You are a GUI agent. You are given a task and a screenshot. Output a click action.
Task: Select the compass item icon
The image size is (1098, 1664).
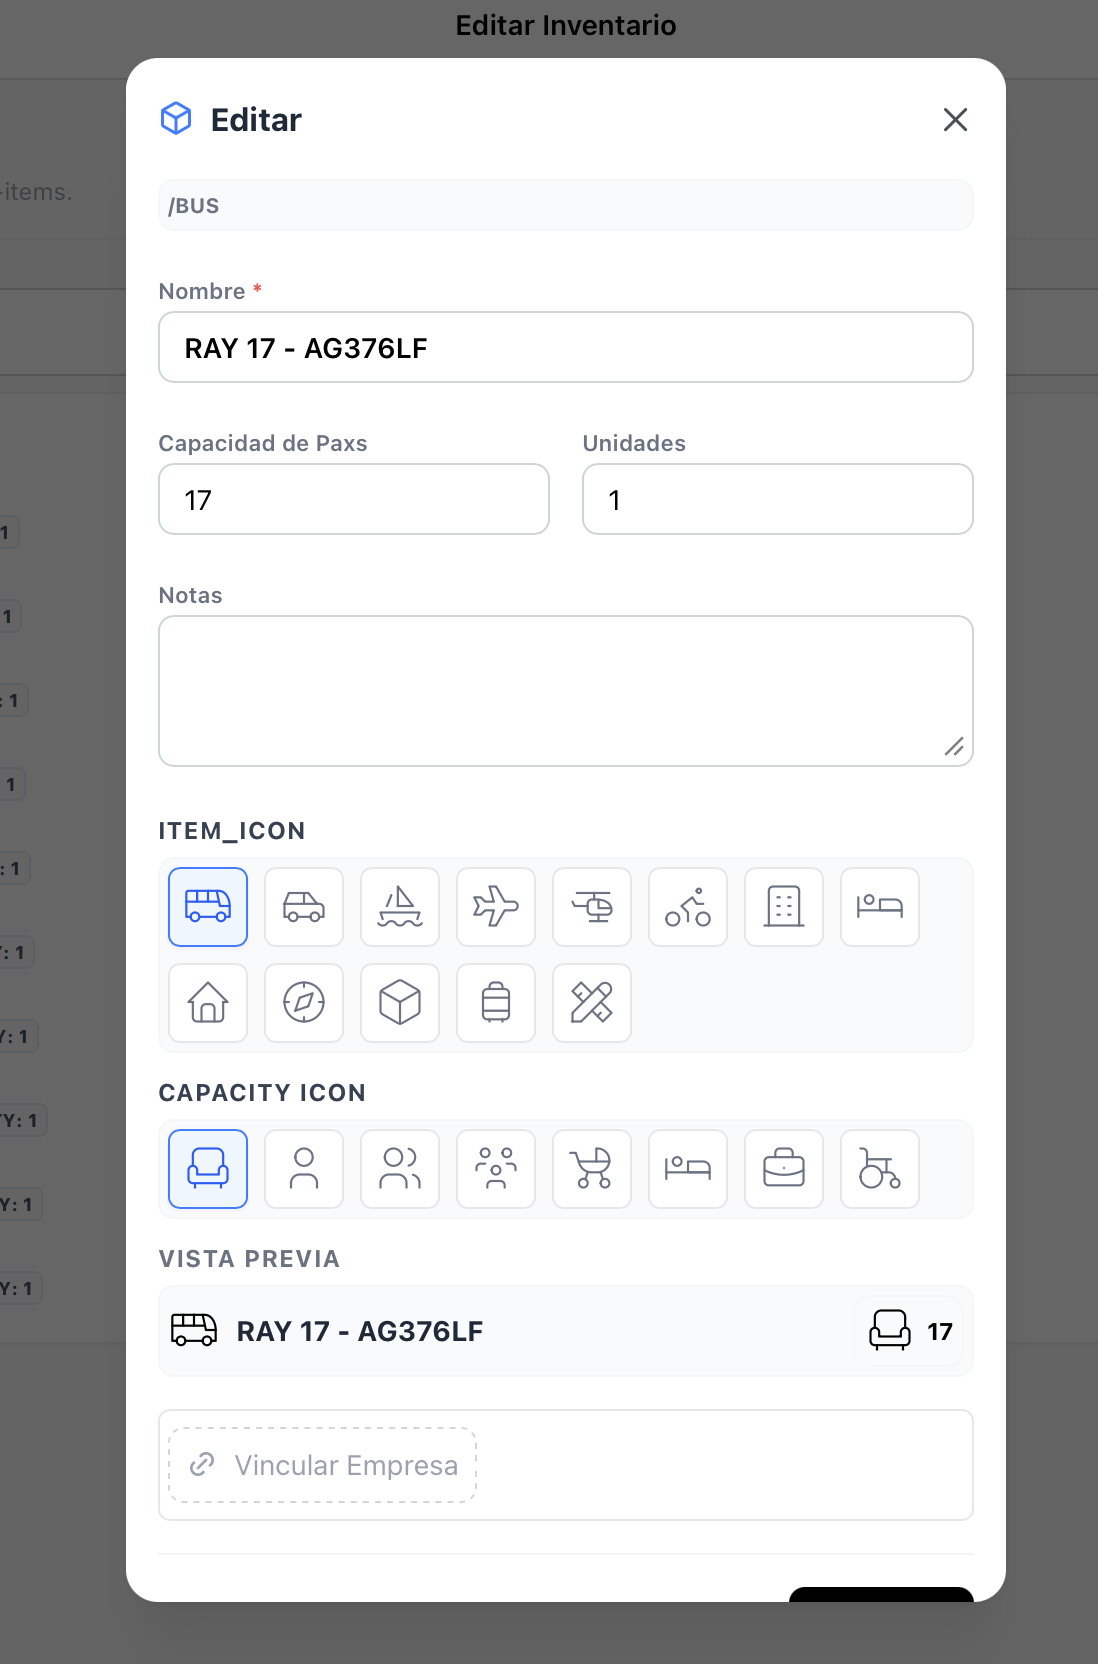(x=304, y=1003)
